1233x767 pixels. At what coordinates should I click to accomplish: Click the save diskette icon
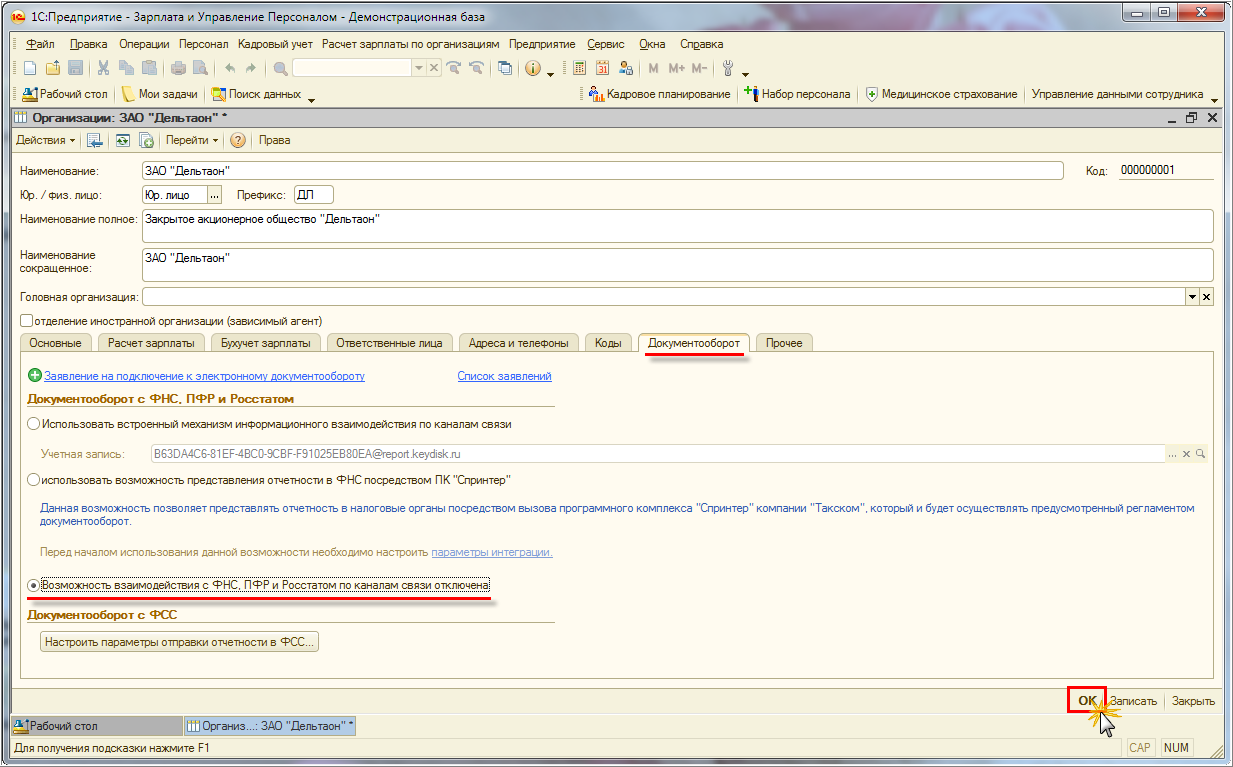(75, 68)
